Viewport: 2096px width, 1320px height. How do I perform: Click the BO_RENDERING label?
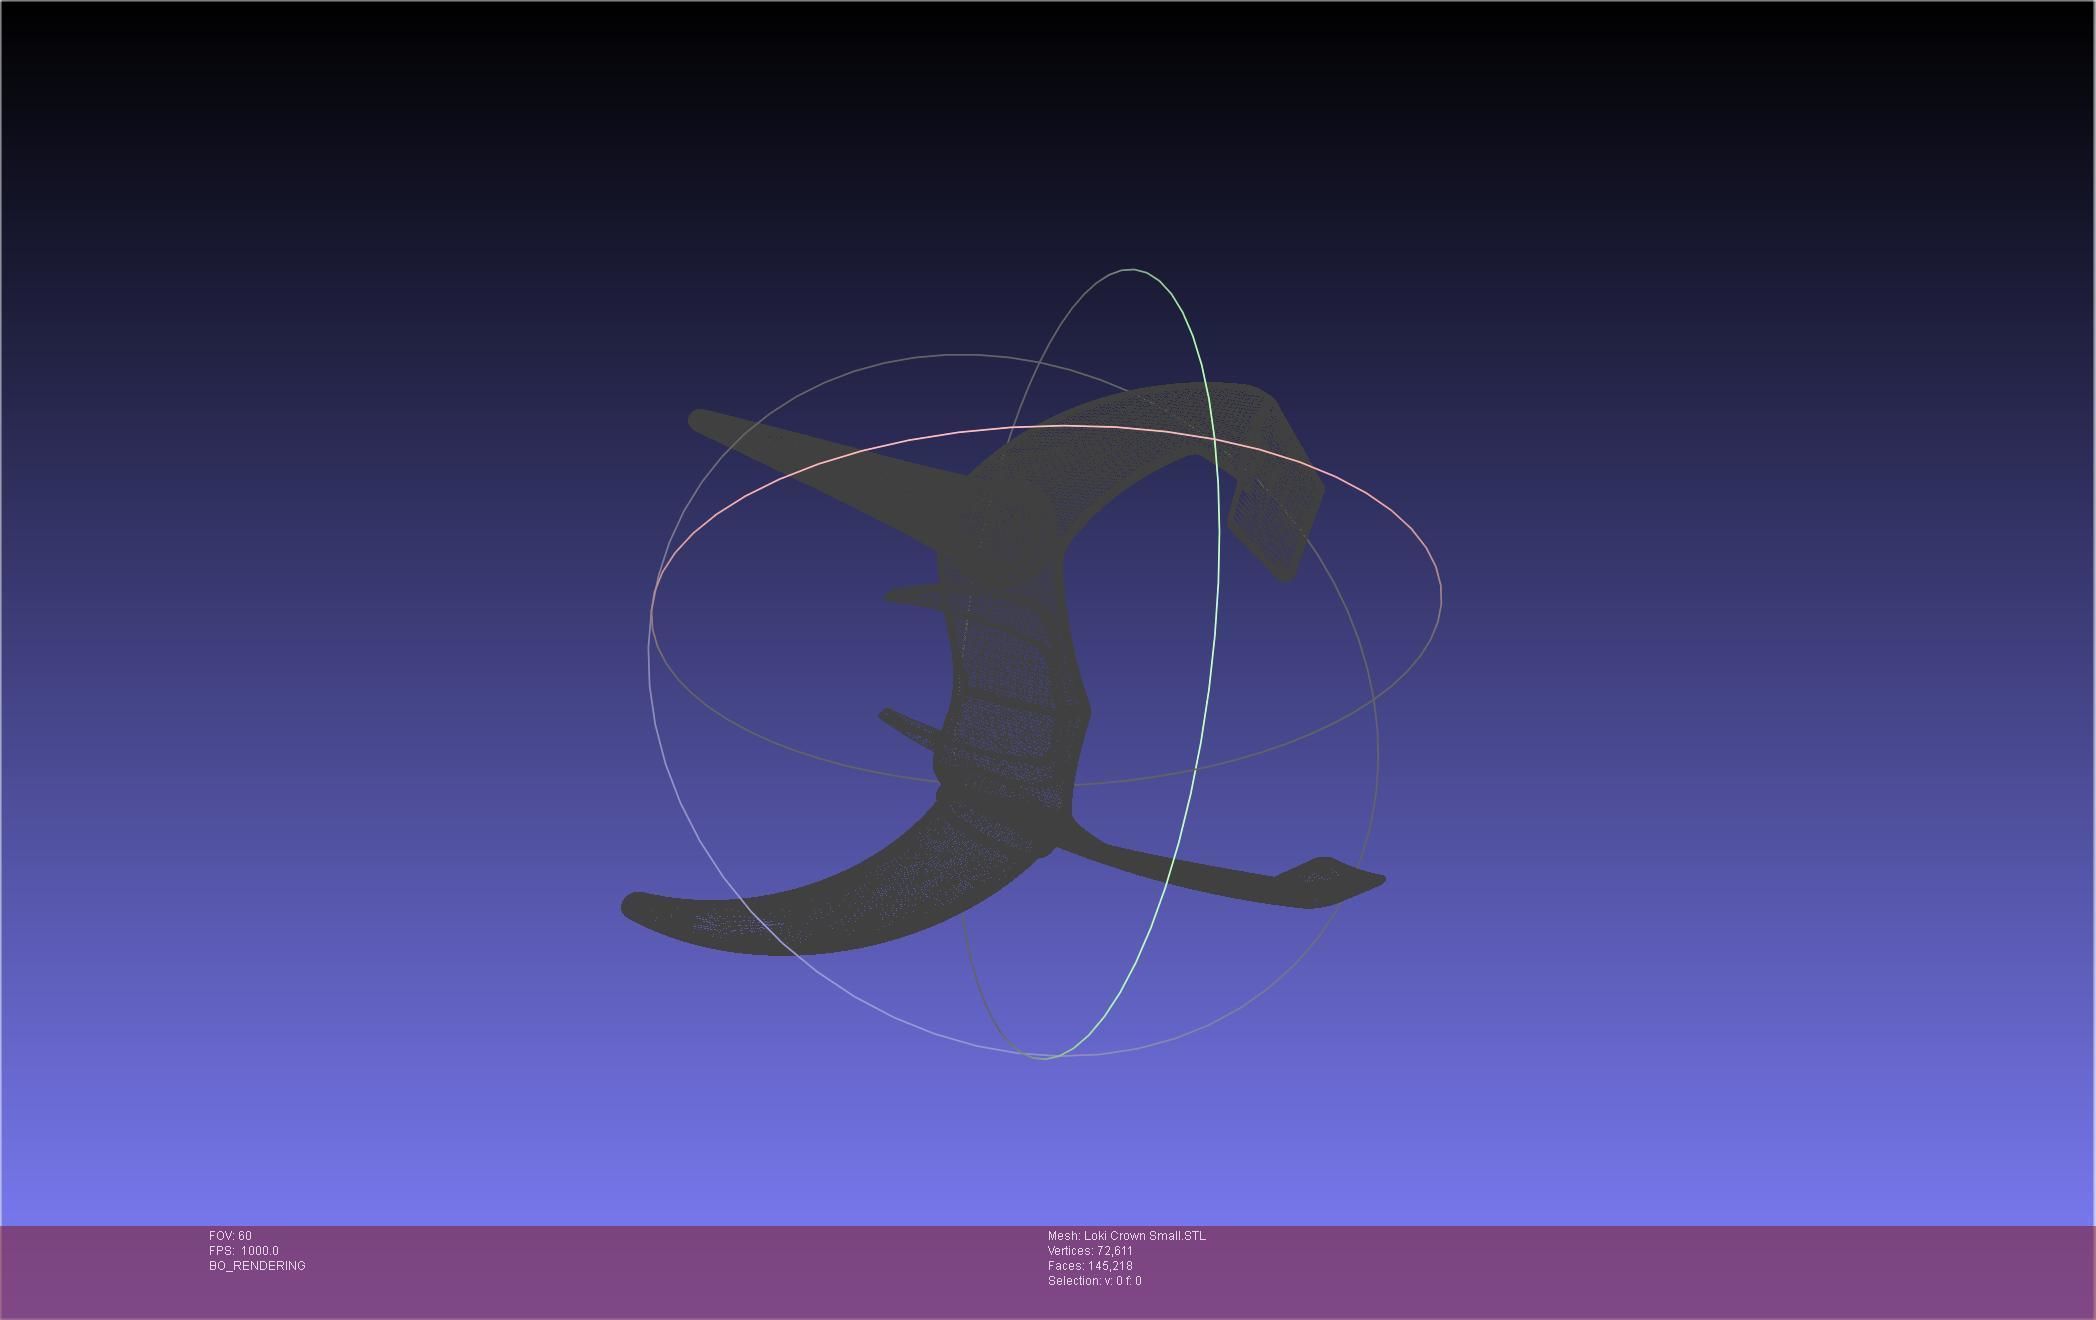pos(257,1266)
